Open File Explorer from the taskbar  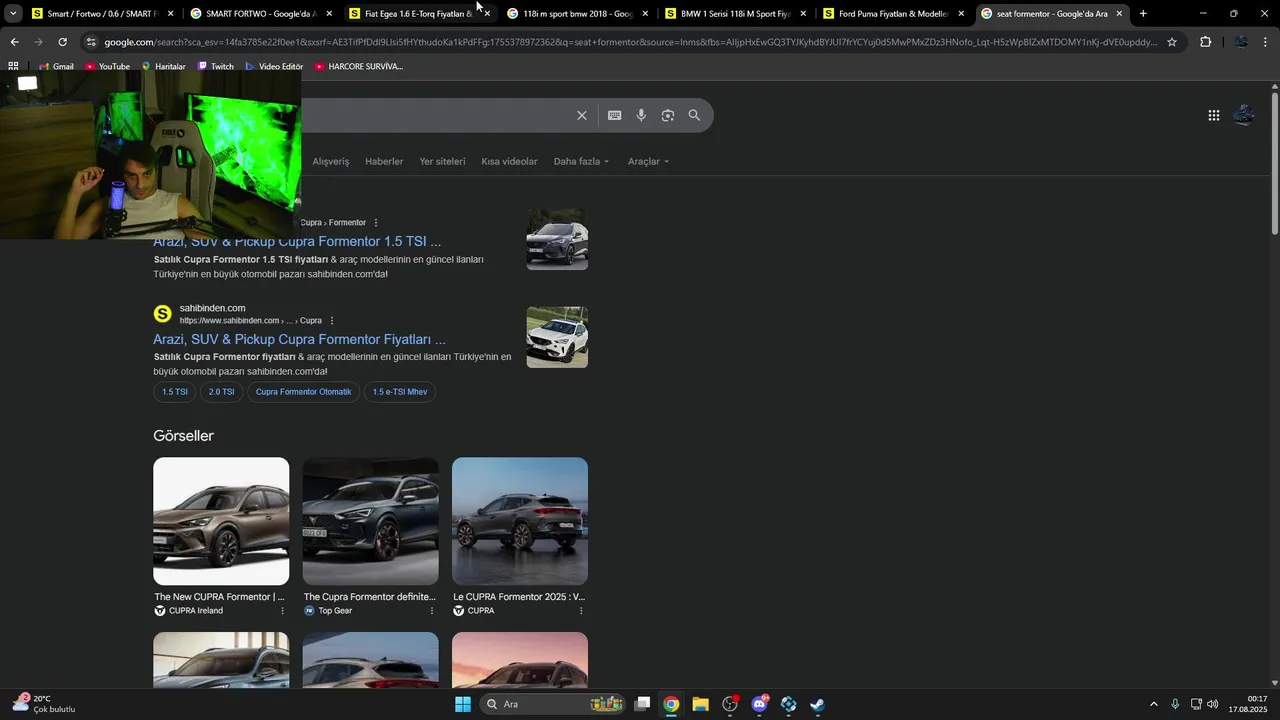tap(700, 704)
